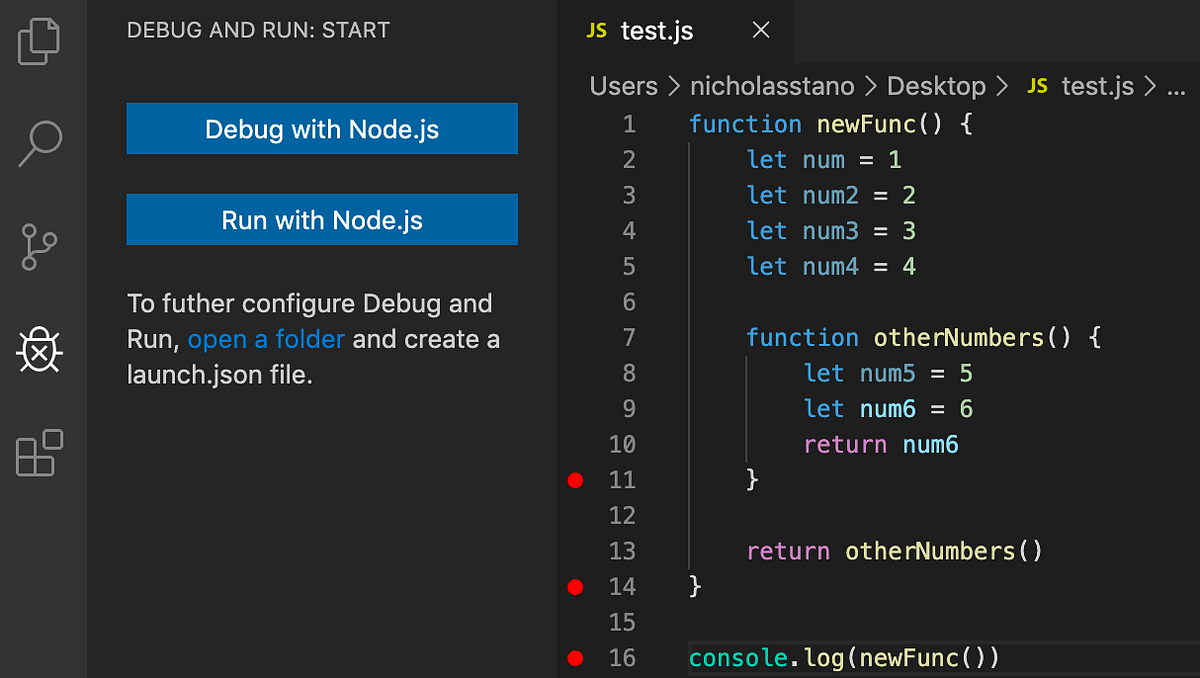Open the Extensions view
The height and width of the screenshot is (678, 1200).
pyautogui.click(x=40, y=454)
